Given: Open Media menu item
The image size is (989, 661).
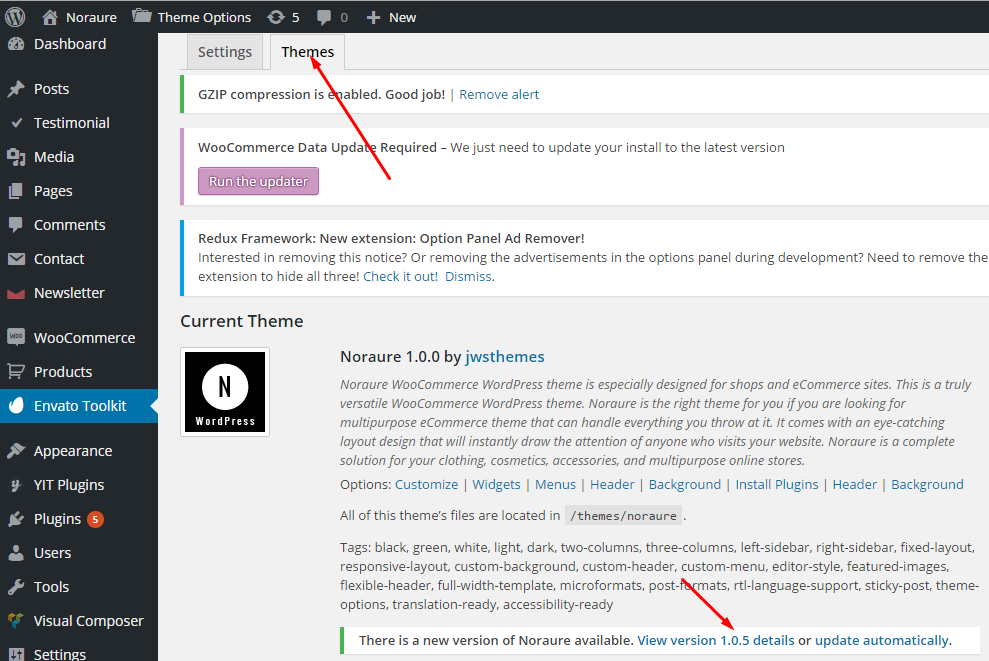Looking at the screenshot, I should 54,157.
